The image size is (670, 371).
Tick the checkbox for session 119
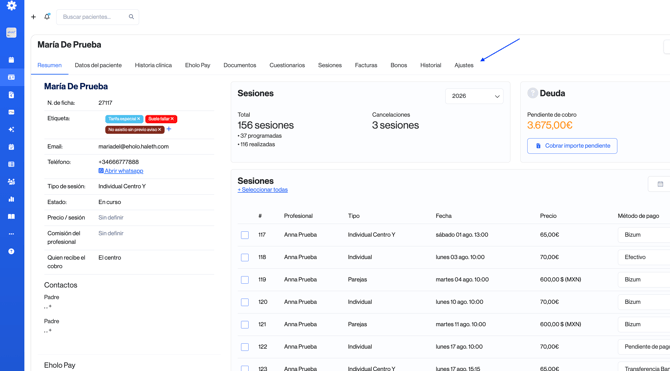point(245,280)
